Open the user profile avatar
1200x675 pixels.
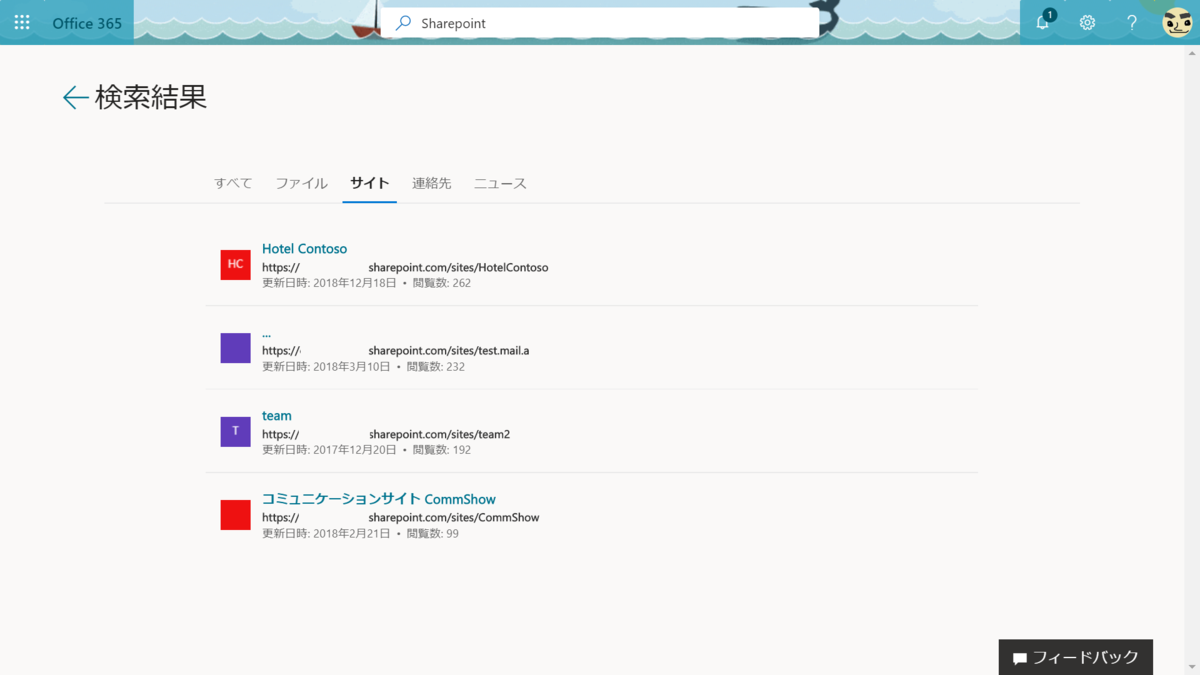tap(1177, 22)
